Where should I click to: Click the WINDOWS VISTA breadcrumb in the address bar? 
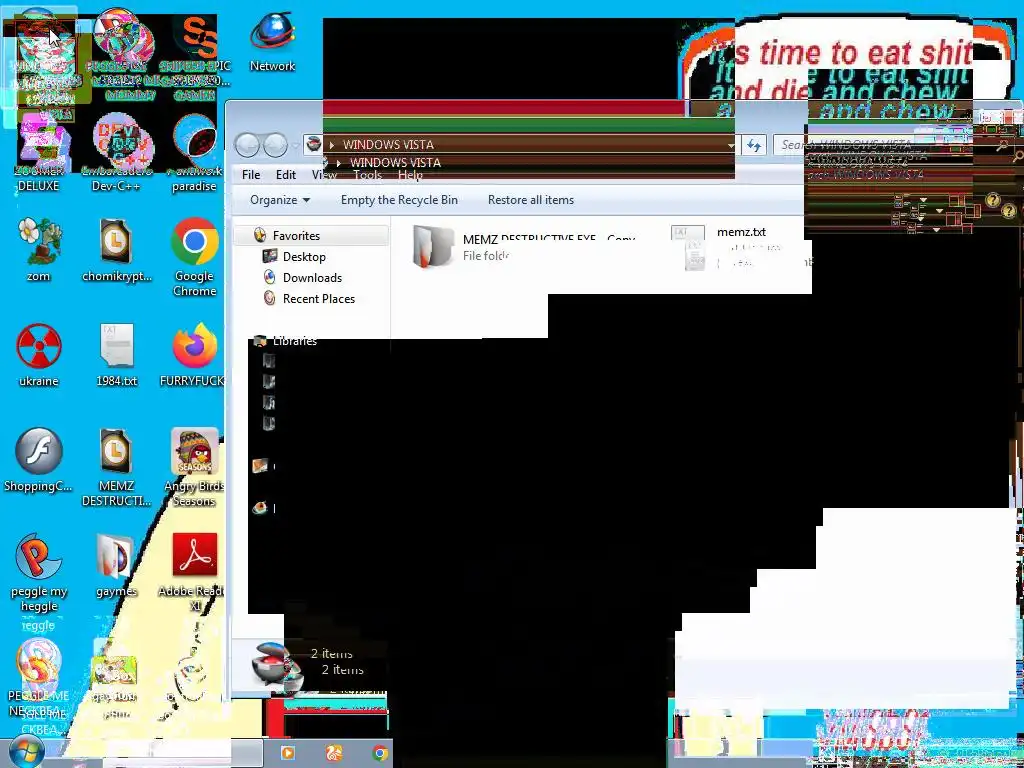(x=388, y=145)
